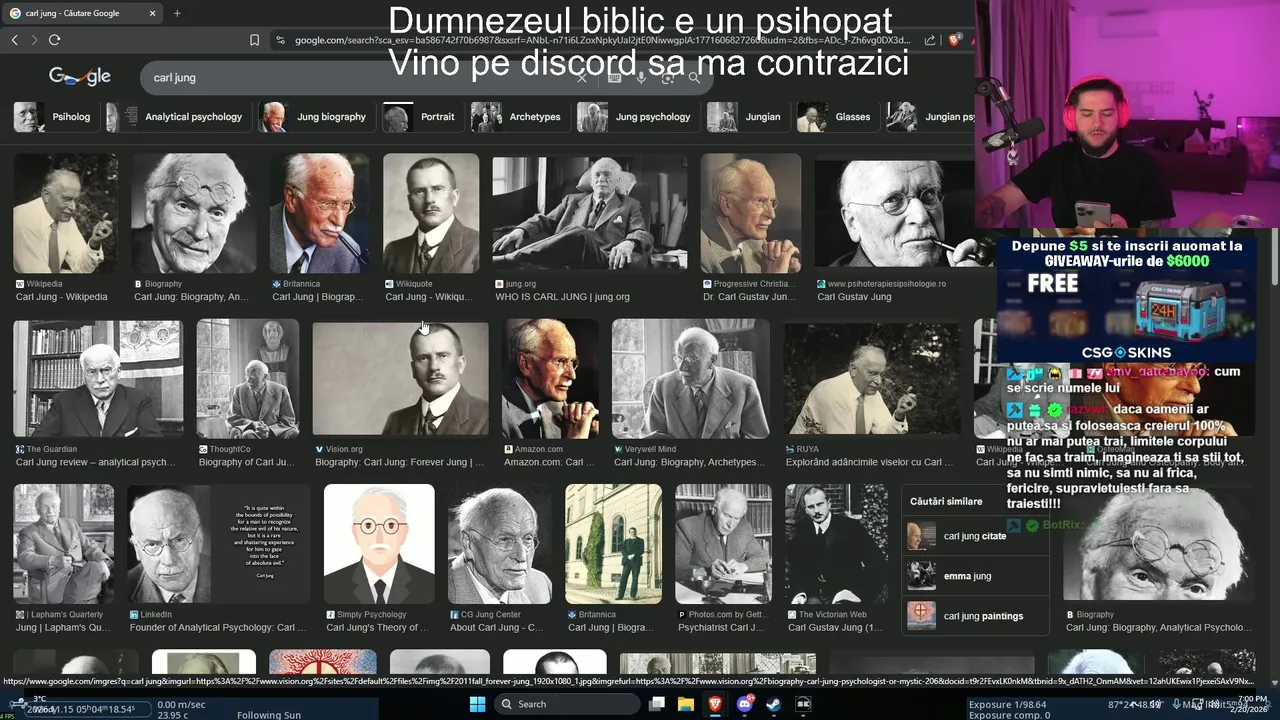This screenshot has height=720, width=1280.
Task: Select the 'Jung biography' chip
Action: (315, 117)
